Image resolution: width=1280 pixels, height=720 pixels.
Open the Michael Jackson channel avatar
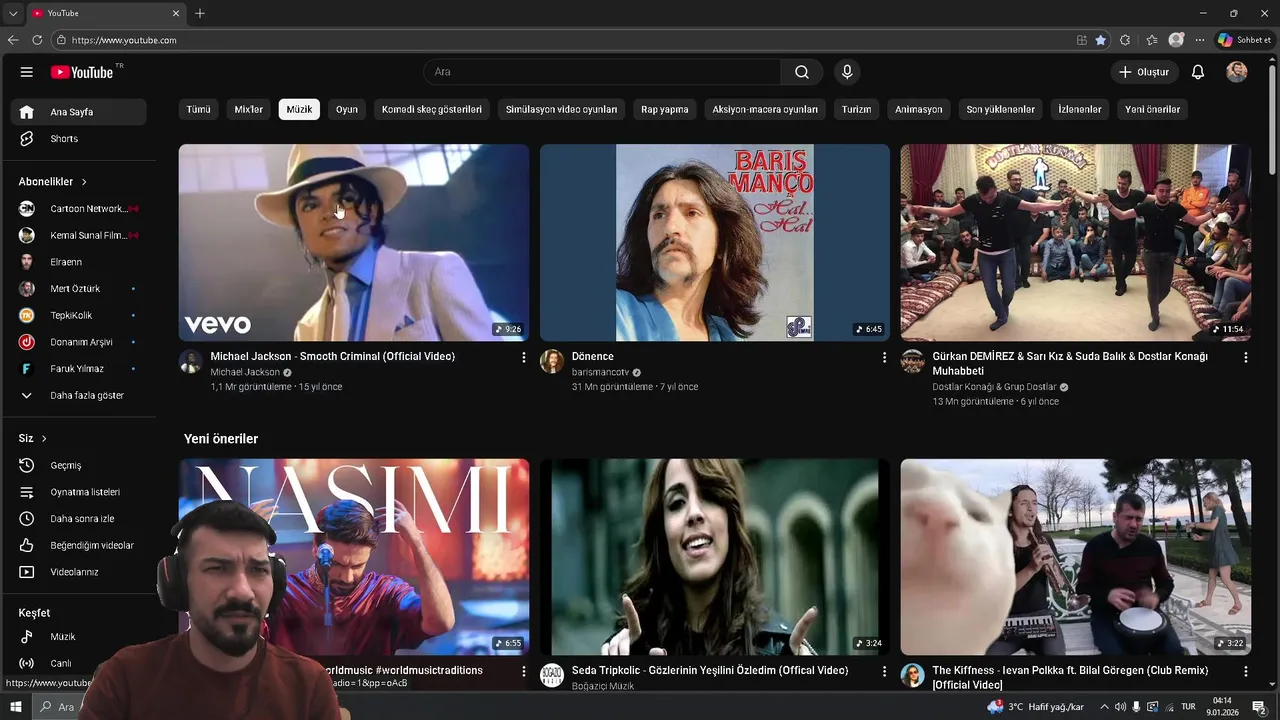(x=191, y=361)
